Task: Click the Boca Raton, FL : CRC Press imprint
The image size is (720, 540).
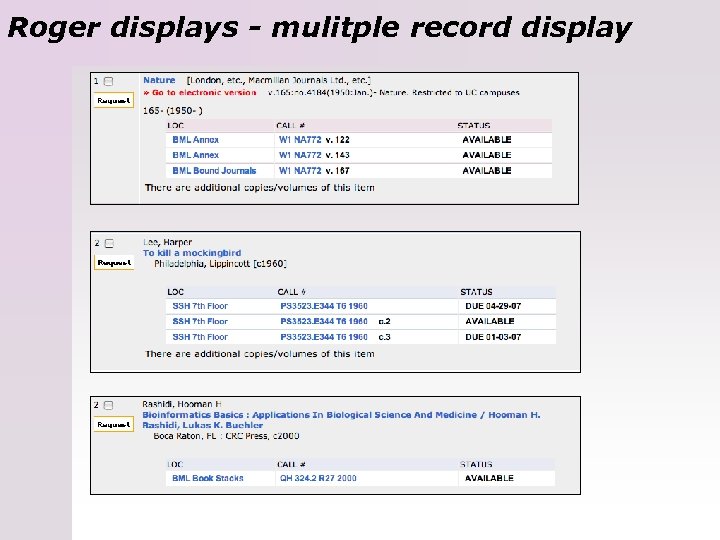Action: pyautogui.click(x=226, y=436)
